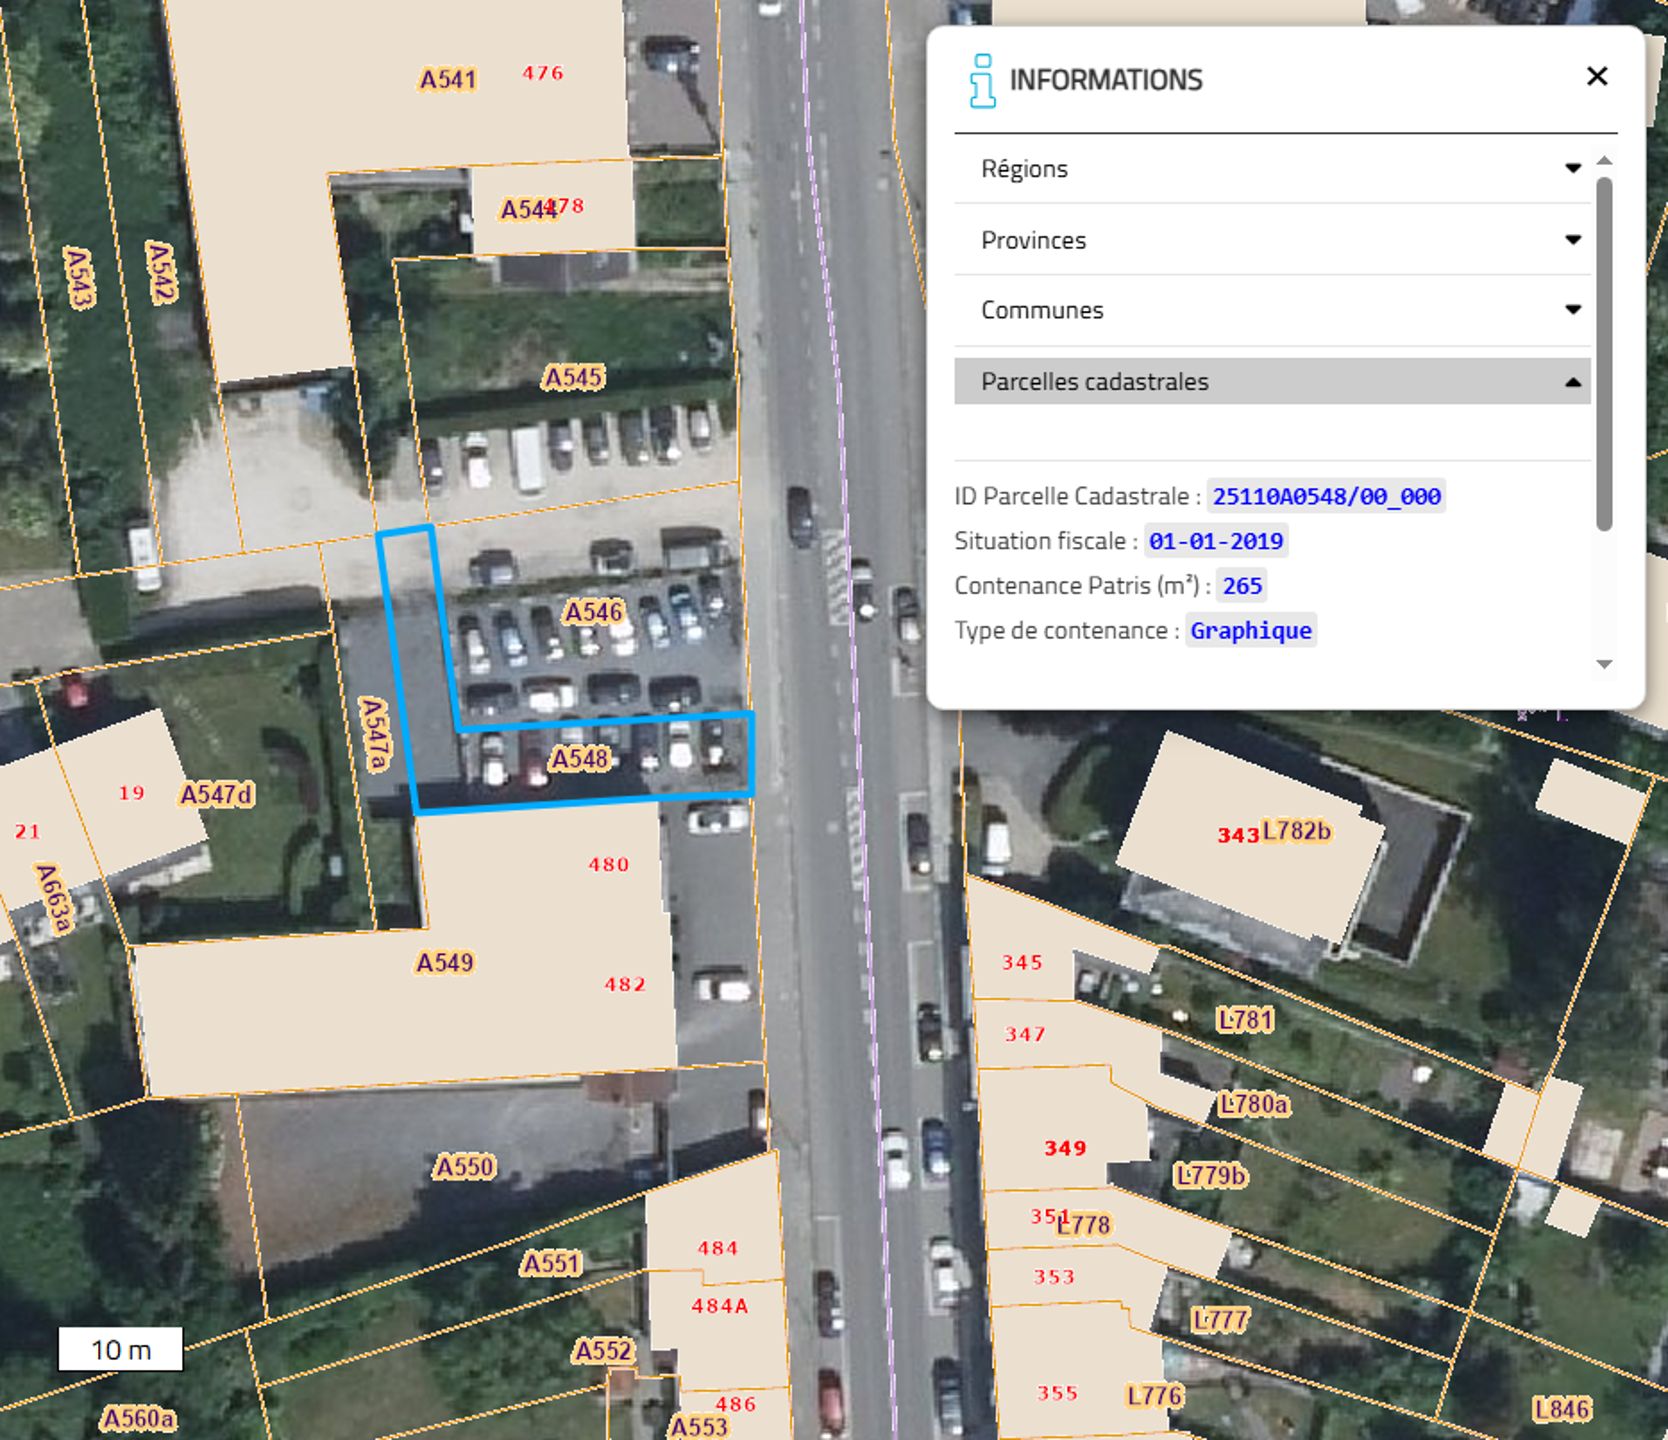The height and width of the screenshot is (1440, 1668).
Task: Click the Contenance Patris value 265
Action: click(x=1241, y=586)
